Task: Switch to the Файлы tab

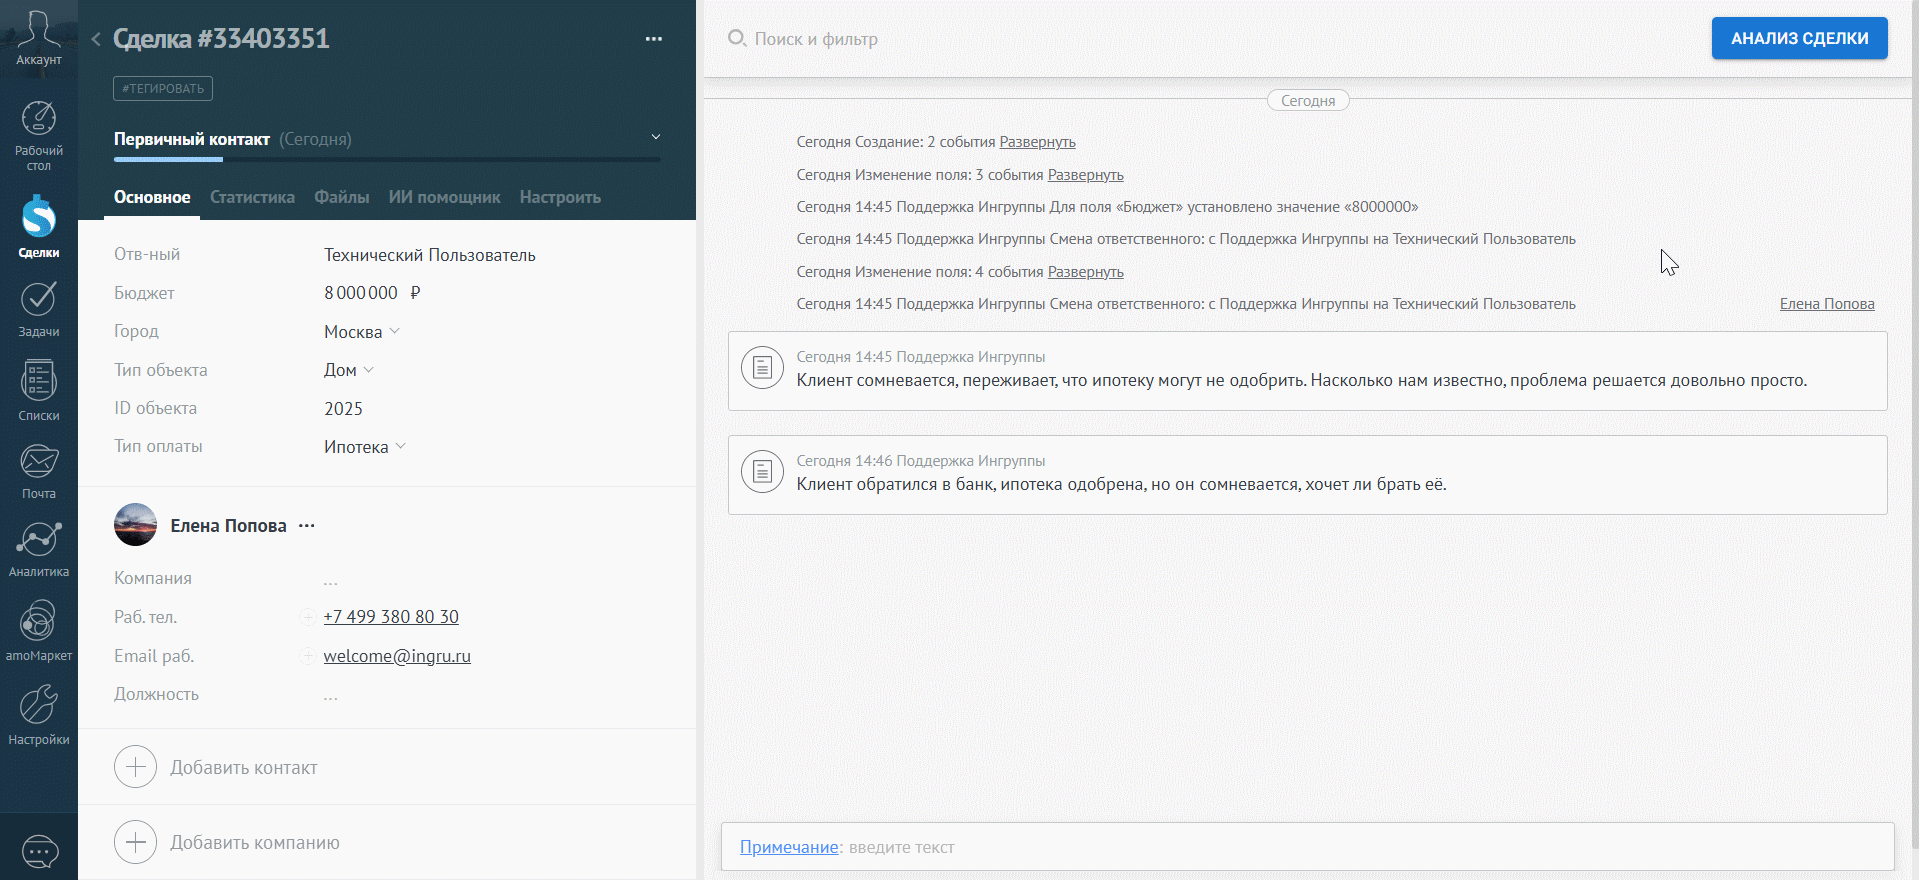Action: pyautogui.click(x=342, y=197)
